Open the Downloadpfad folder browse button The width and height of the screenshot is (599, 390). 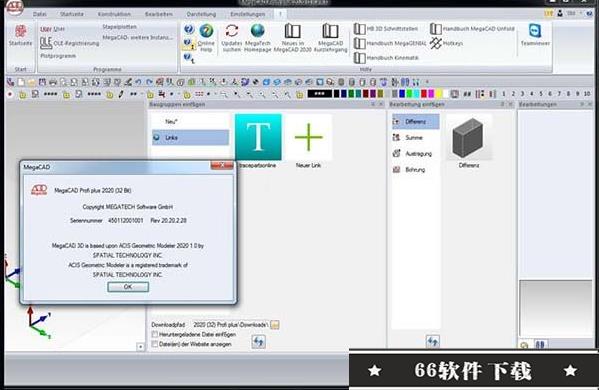pyautogui.click(x=275, y=325)
